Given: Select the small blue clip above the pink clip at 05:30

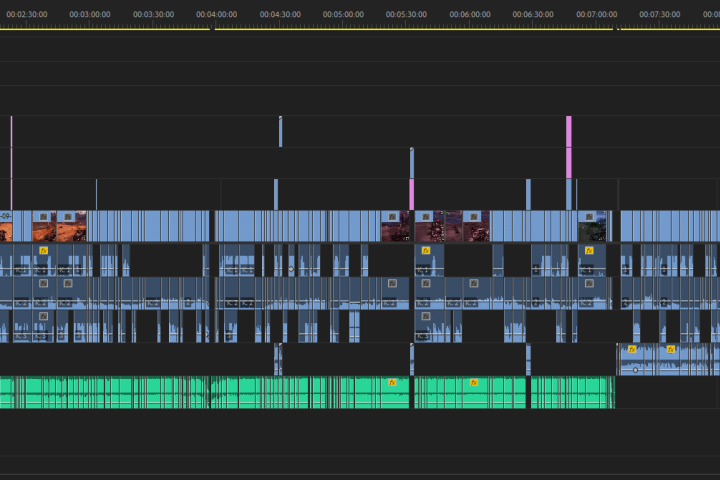Looking at the screenshot, I should (x=412, y=163).
